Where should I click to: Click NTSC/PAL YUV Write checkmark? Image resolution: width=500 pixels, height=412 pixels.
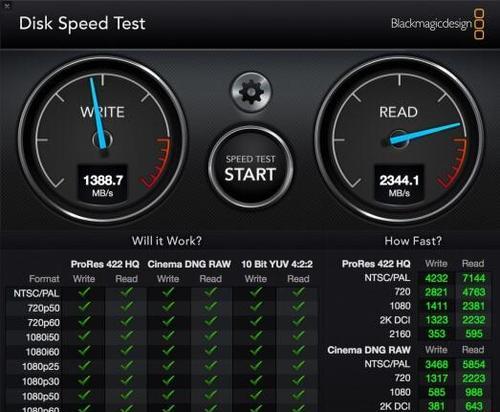(x=256, y=292)
